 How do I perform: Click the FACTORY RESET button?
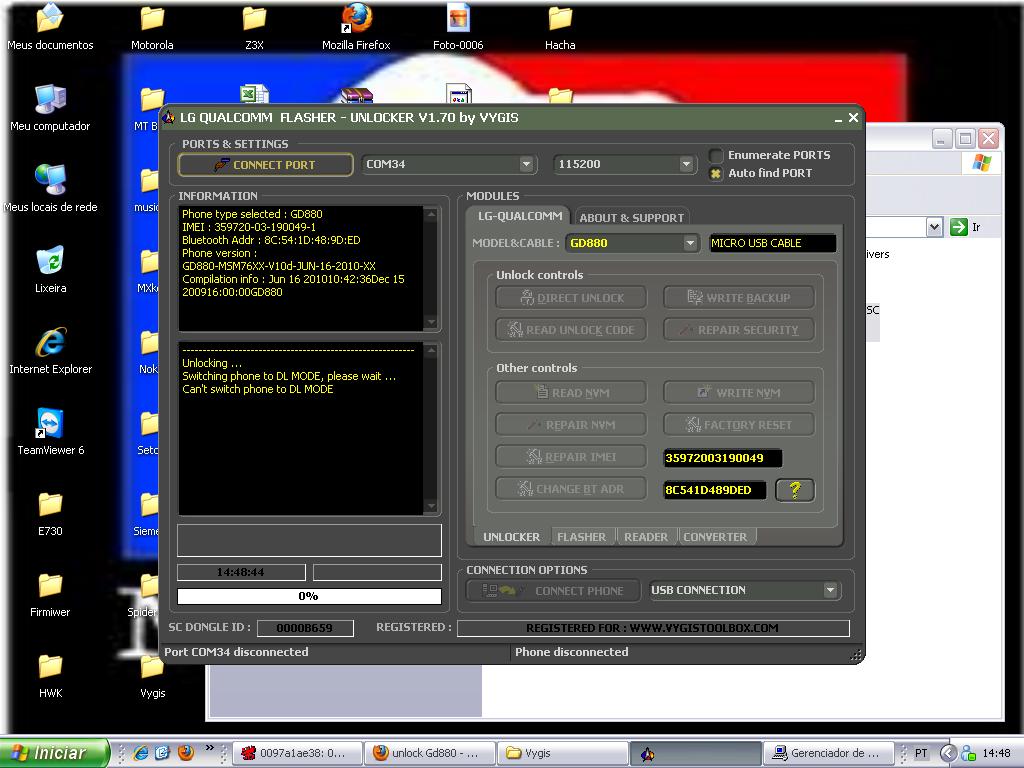(739, 425)
